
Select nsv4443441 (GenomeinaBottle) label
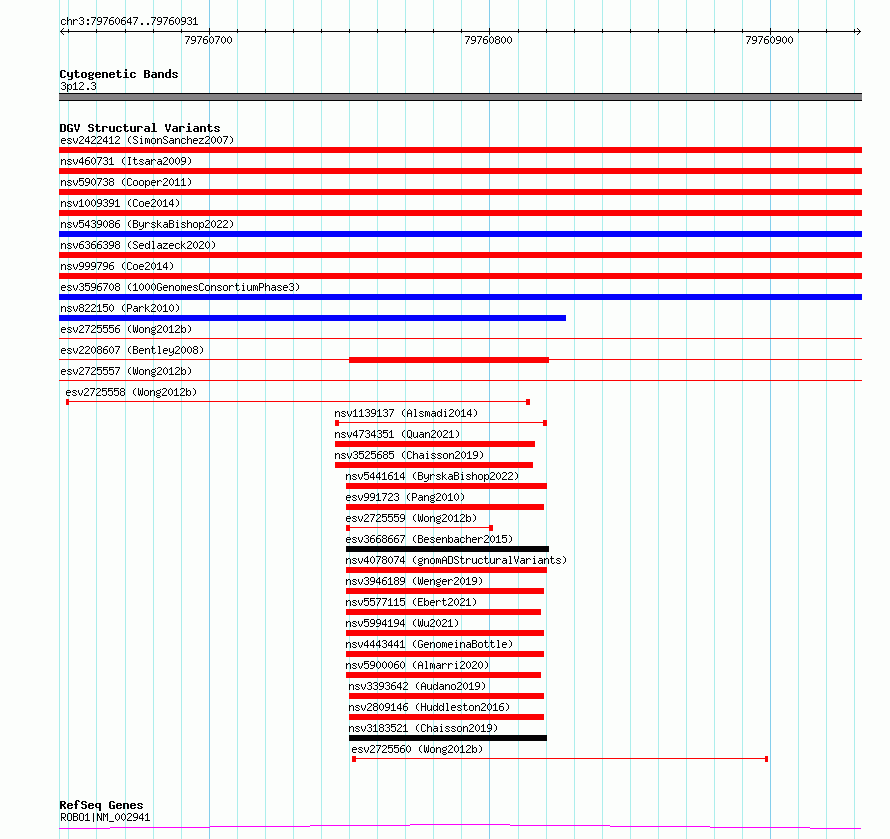pos(429,644)
